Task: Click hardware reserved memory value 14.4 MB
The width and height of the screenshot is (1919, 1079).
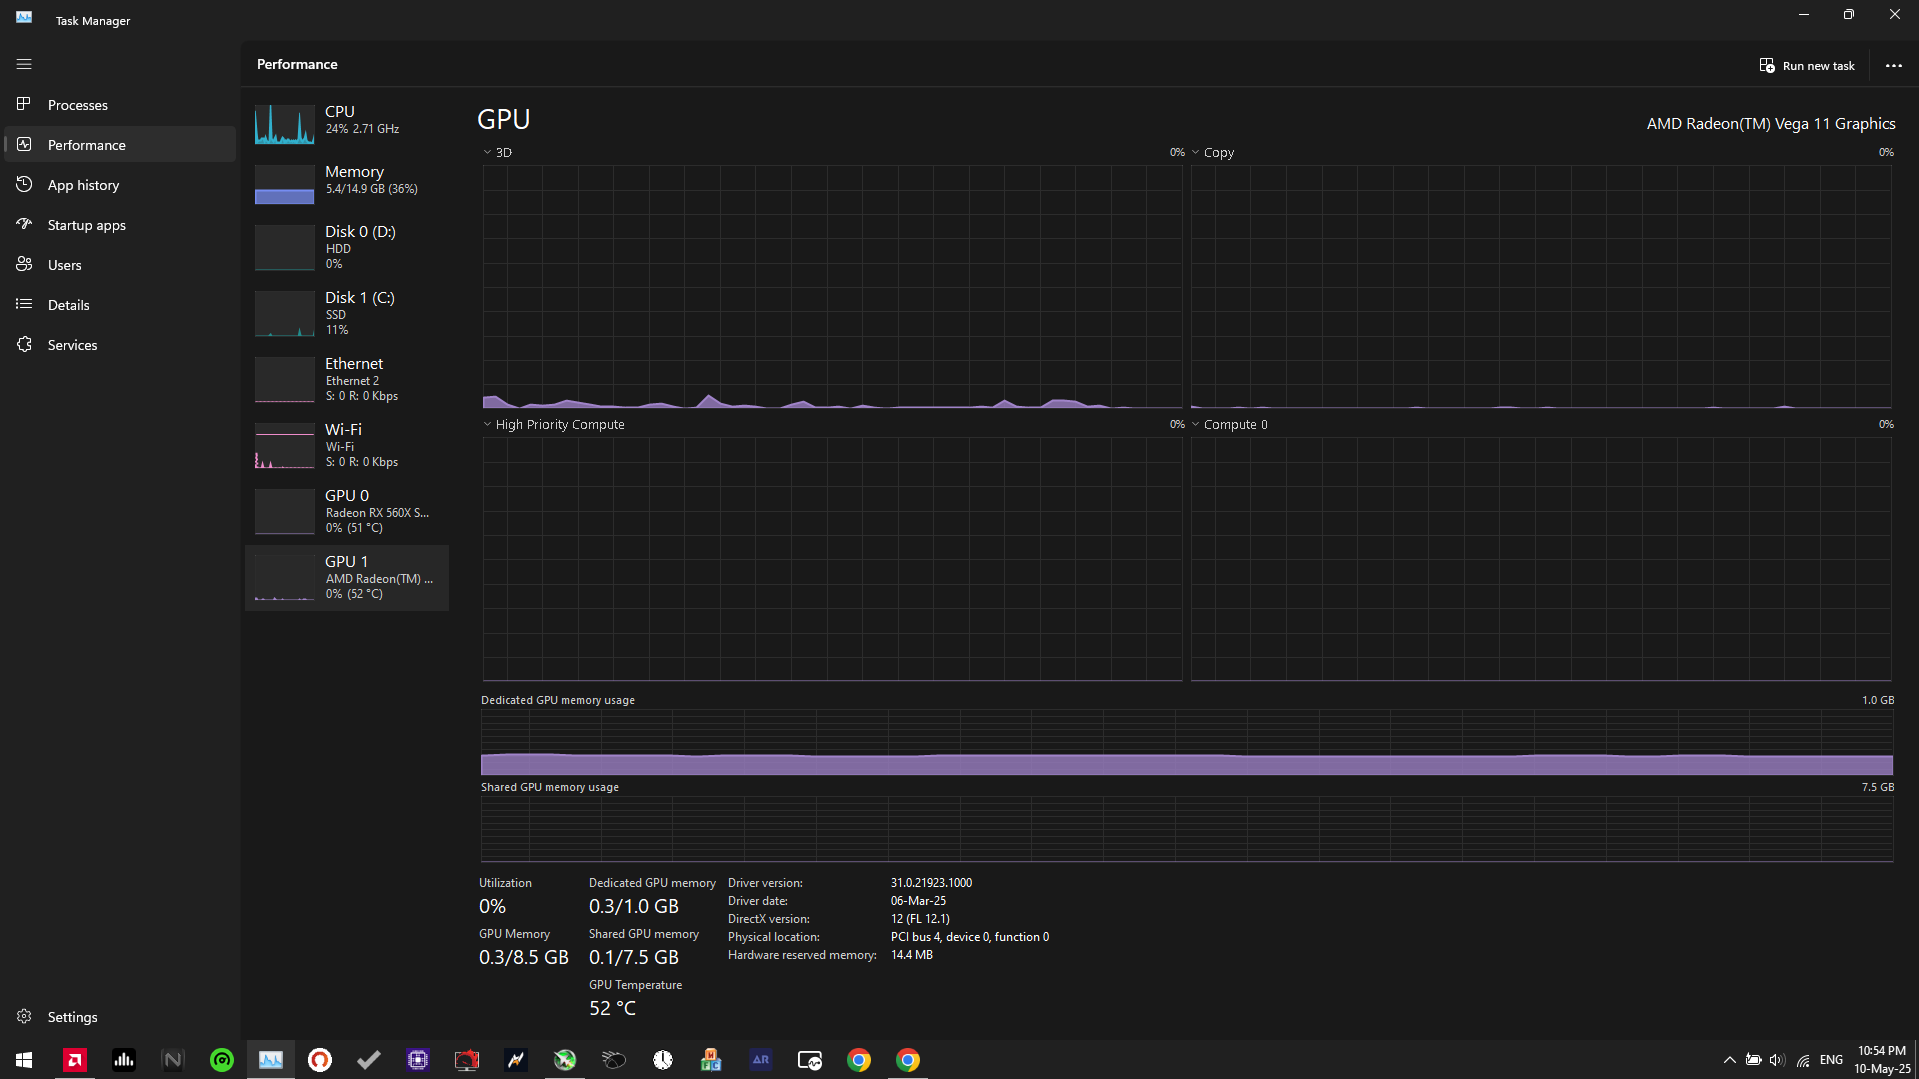Action: [911, 955]
